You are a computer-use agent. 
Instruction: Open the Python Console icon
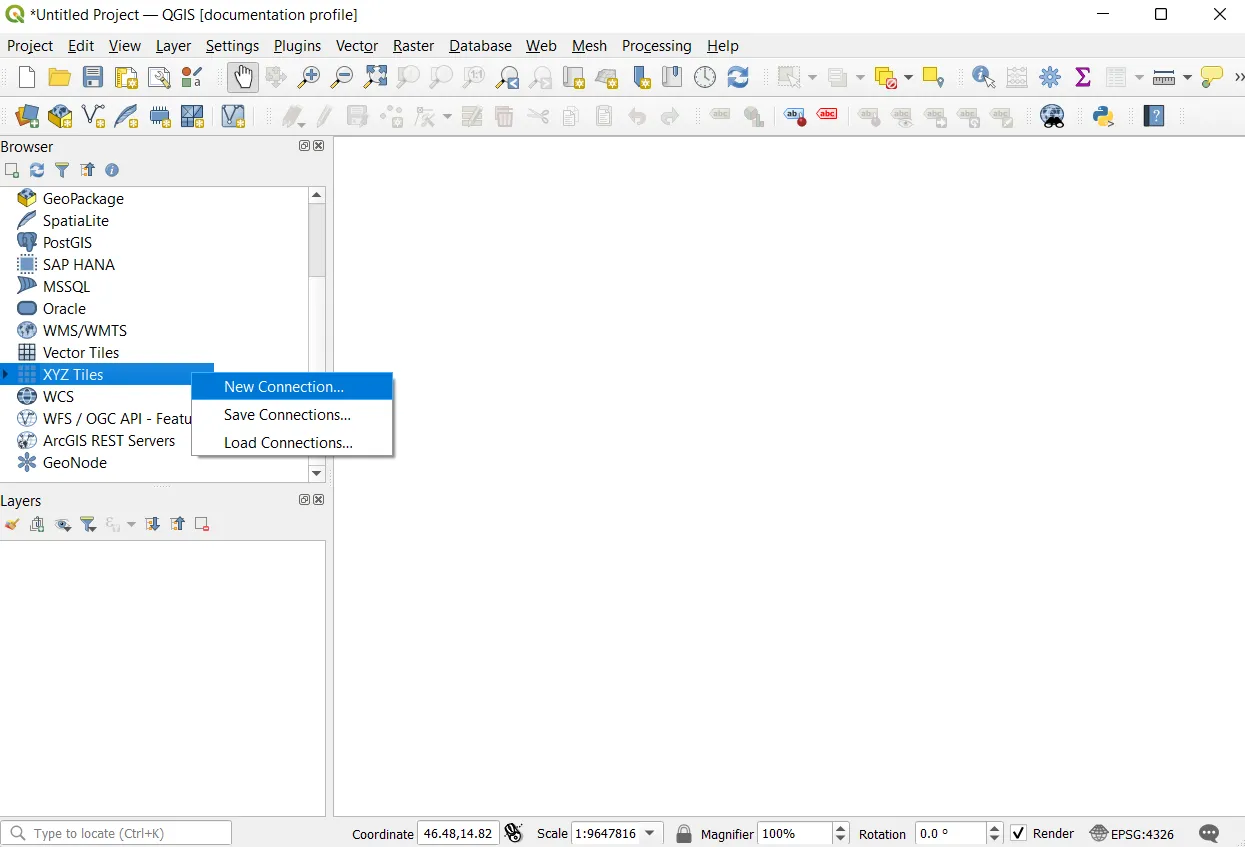pyautogui.click(x=1103, y=116)
